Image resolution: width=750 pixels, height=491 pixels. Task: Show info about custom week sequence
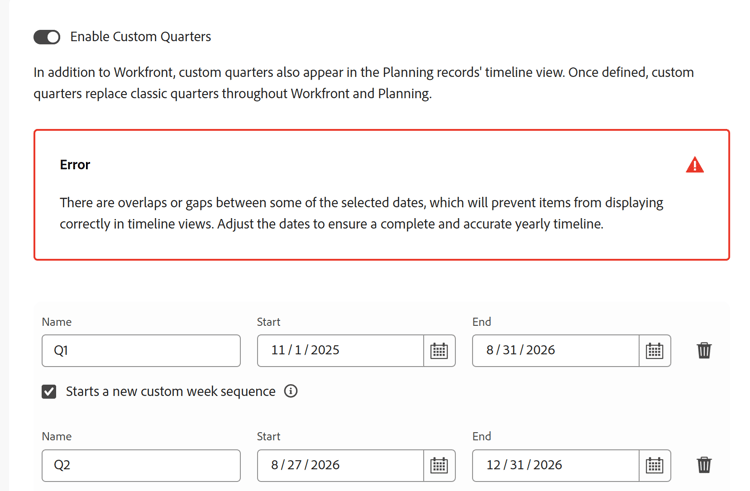[291, 391]
